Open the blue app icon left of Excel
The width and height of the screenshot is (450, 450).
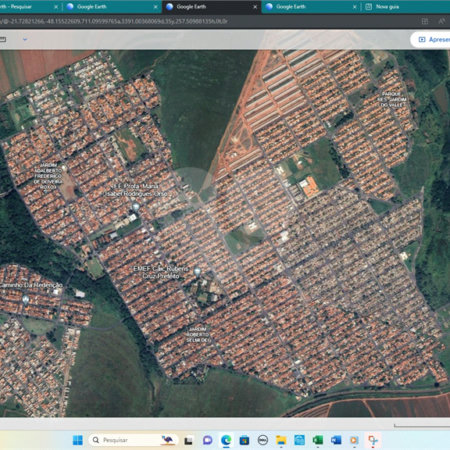(299, 440)
